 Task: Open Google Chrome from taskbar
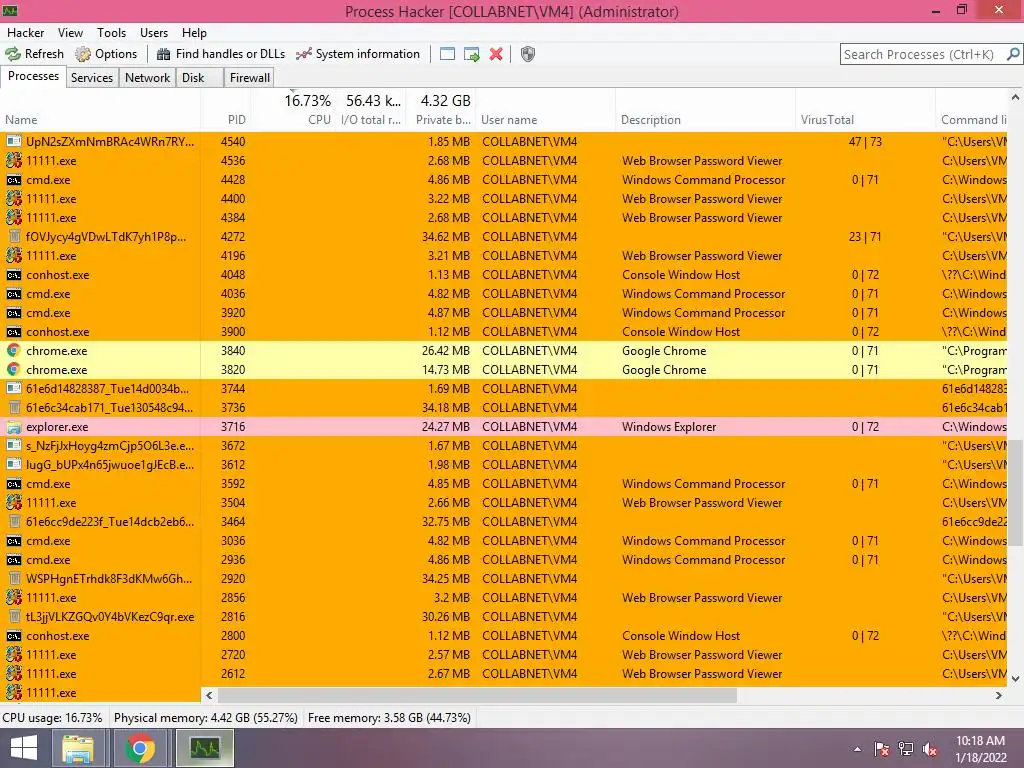click(140, 748)
